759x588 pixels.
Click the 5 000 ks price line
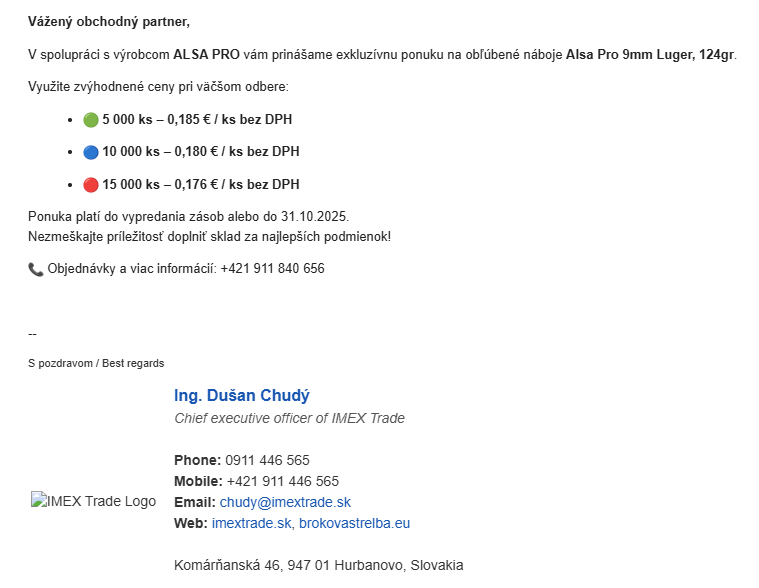(197, 120)
